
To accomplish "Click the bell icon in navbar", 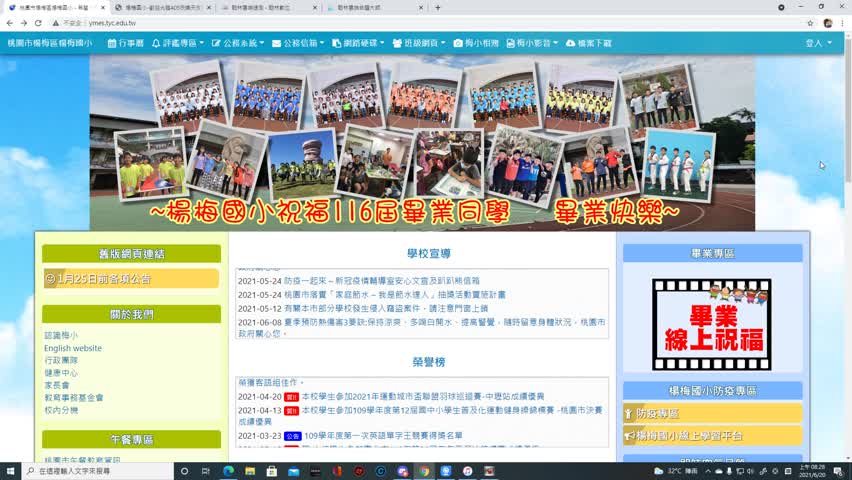I will [156, 43].
